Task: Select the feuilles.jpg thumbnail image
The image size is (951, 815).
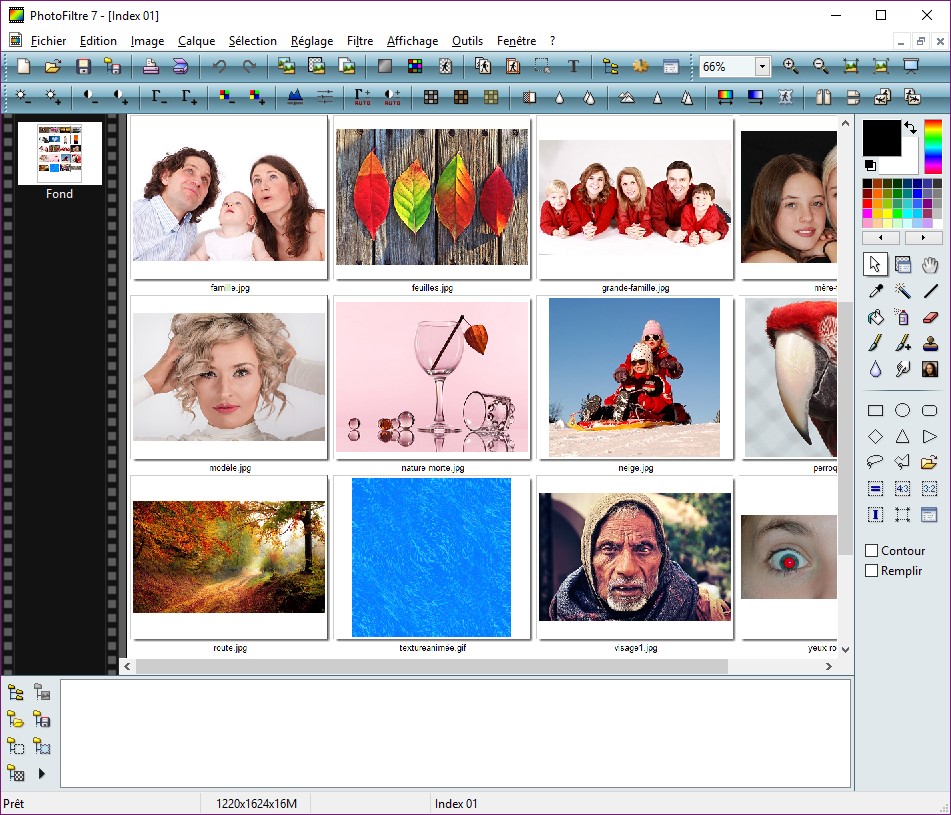Action: (432, 197)
